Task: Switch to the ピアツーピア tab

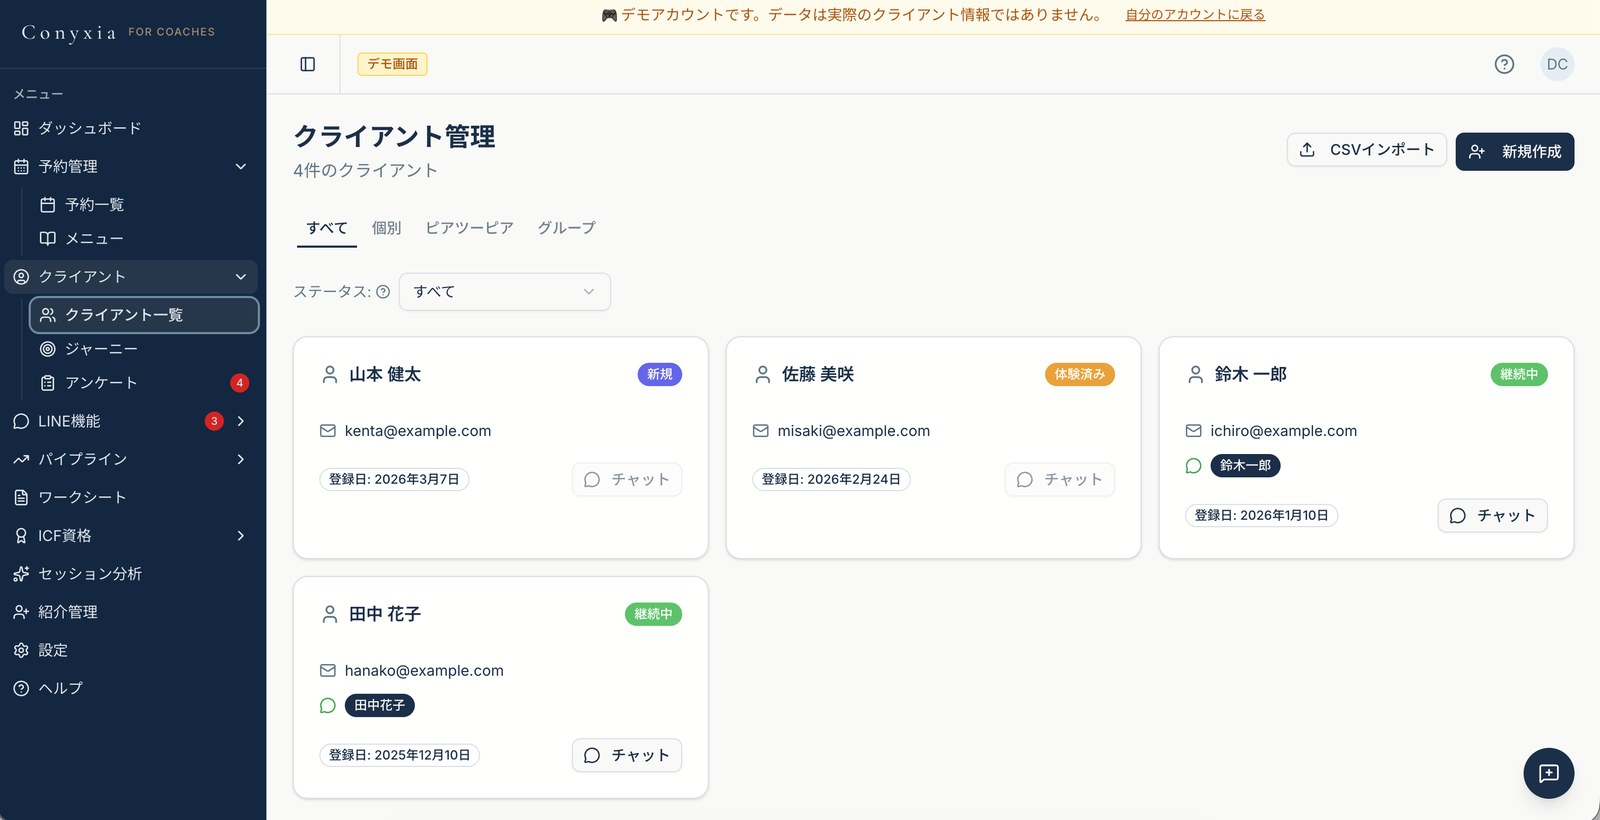Action: pyautogui.click(x=469, y=228)
